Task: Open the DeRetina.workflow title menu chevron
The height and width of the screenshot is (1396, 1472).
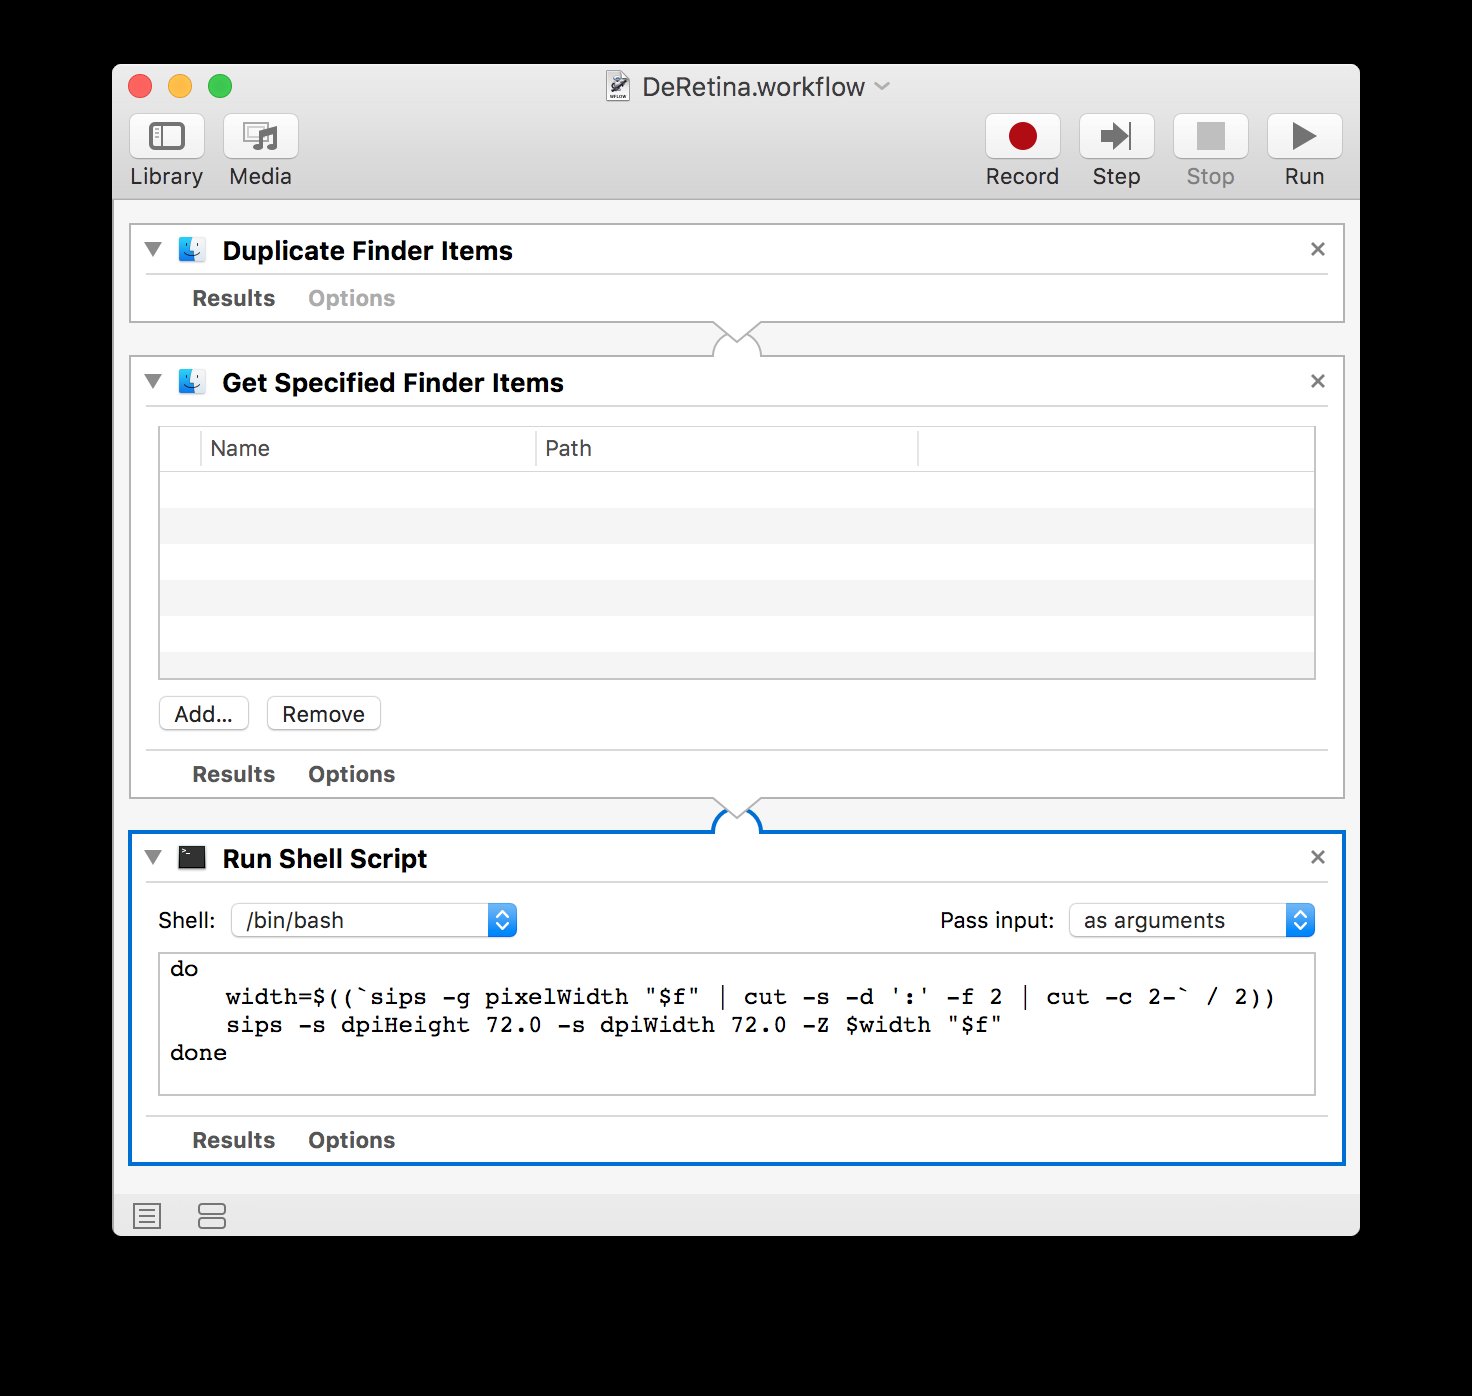Action: point(882,86)
